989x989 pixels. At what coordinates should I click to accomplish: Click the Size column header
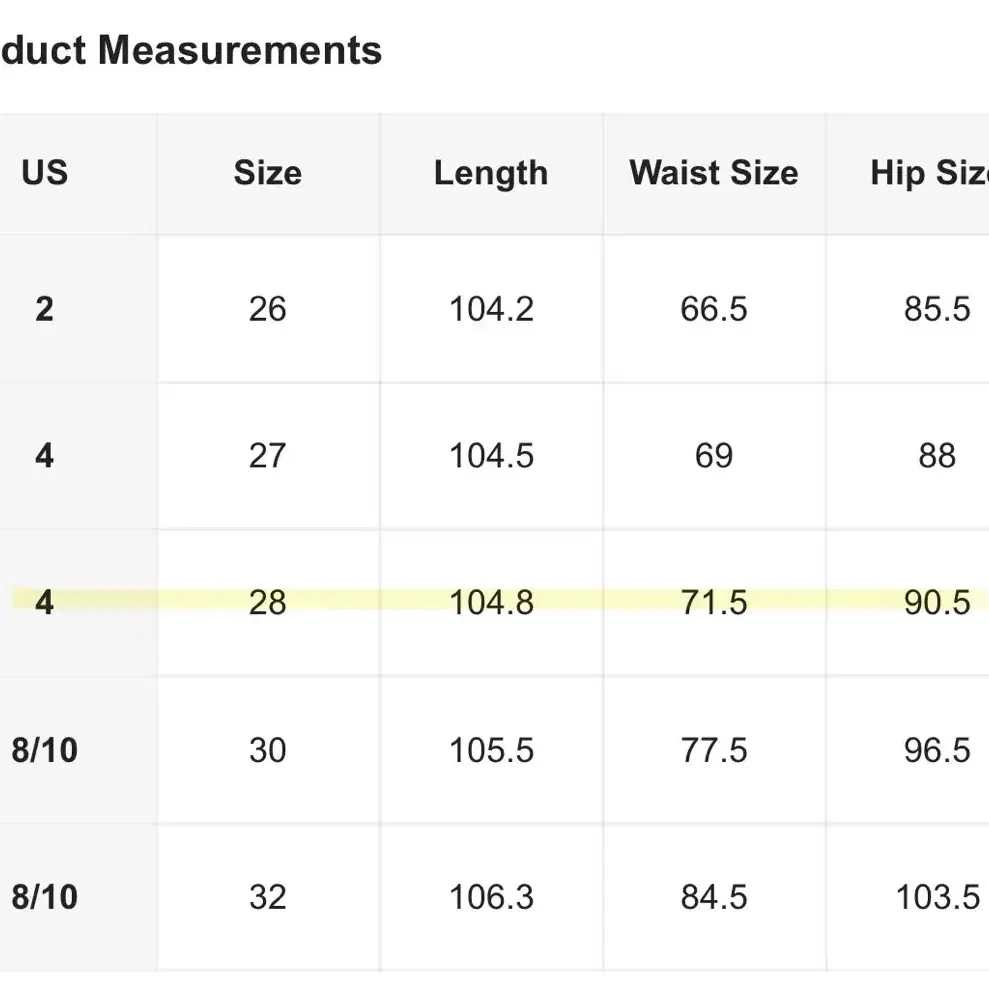(267, 172)
